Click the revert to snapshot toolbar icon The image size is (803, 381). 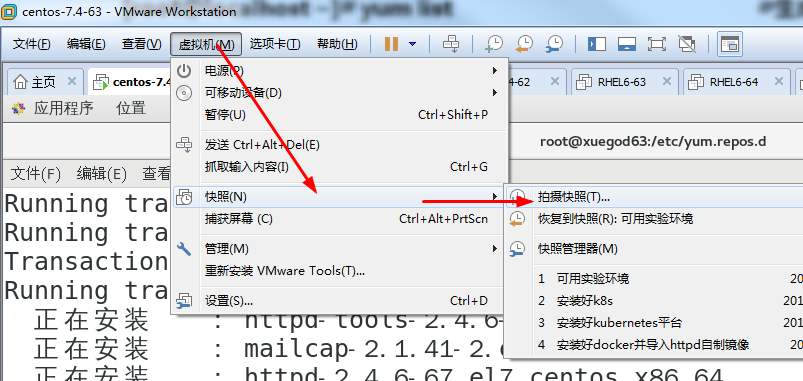click(524, 44)
